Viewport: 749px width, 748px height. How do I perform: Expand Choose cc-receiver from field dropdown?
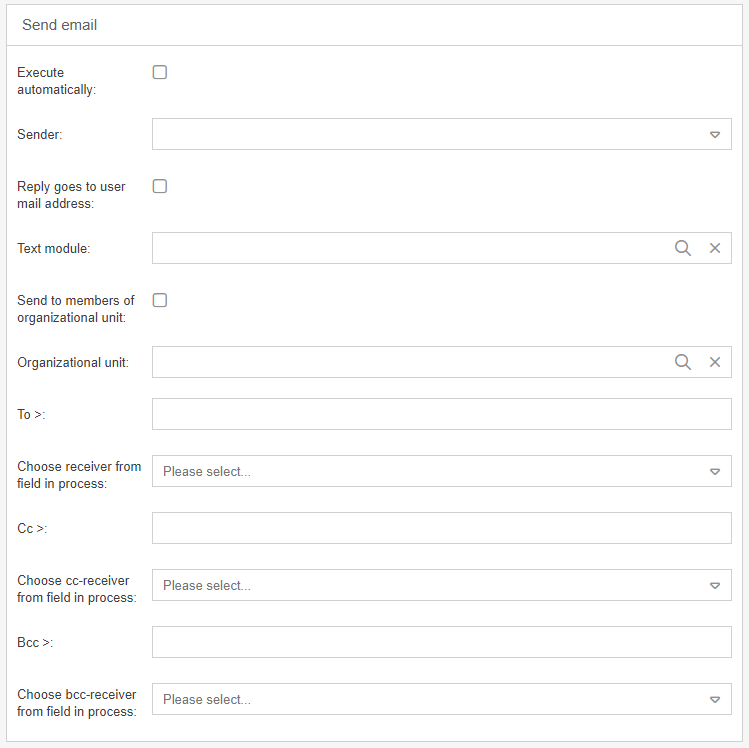pos(715,585)
